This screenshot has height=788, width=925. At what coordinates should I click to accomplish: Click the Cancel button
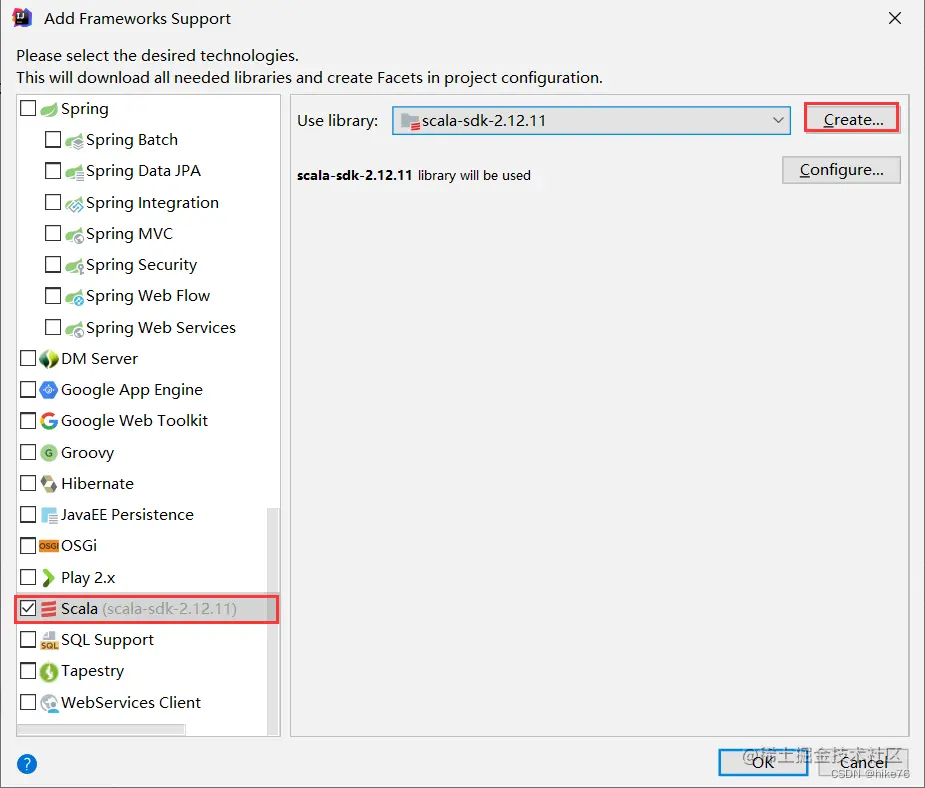click(864, 763)
